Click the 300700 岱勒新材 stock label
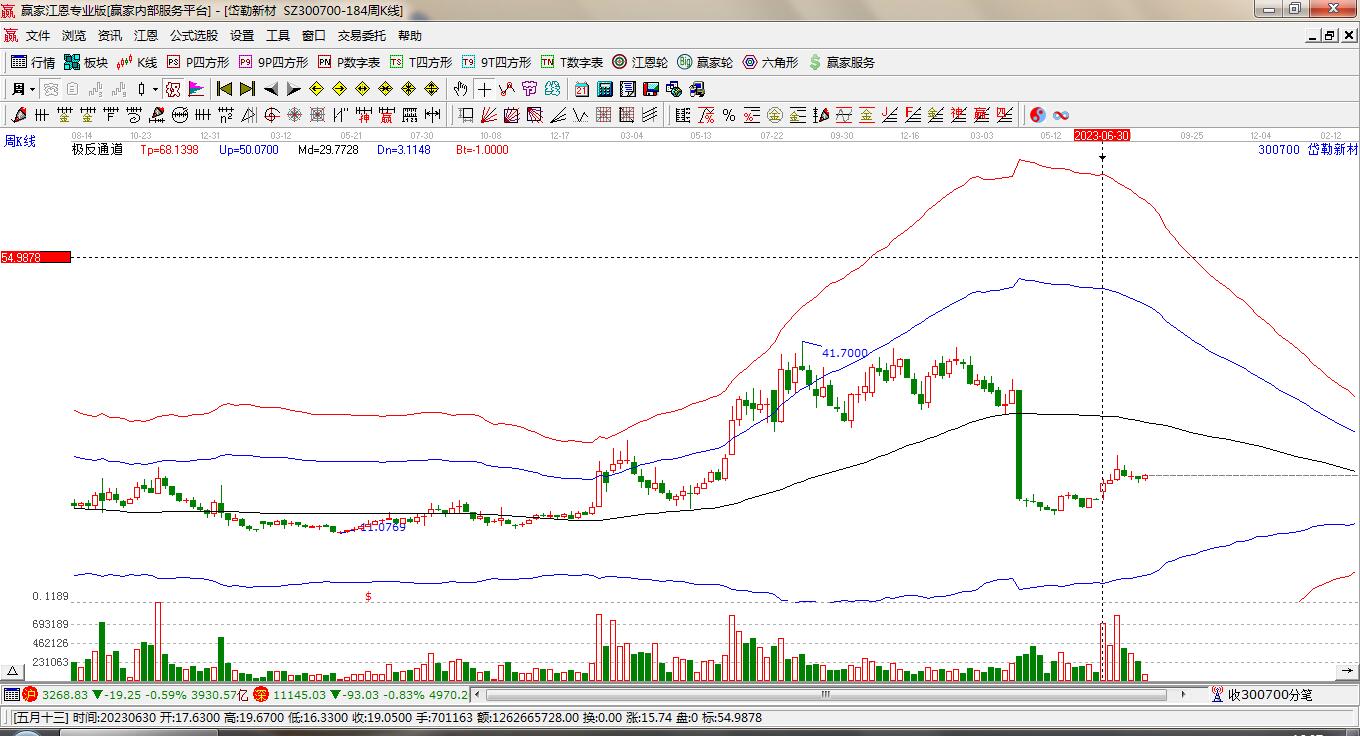The height and width of the screenshot is (736, 1360). point(1309,150)
